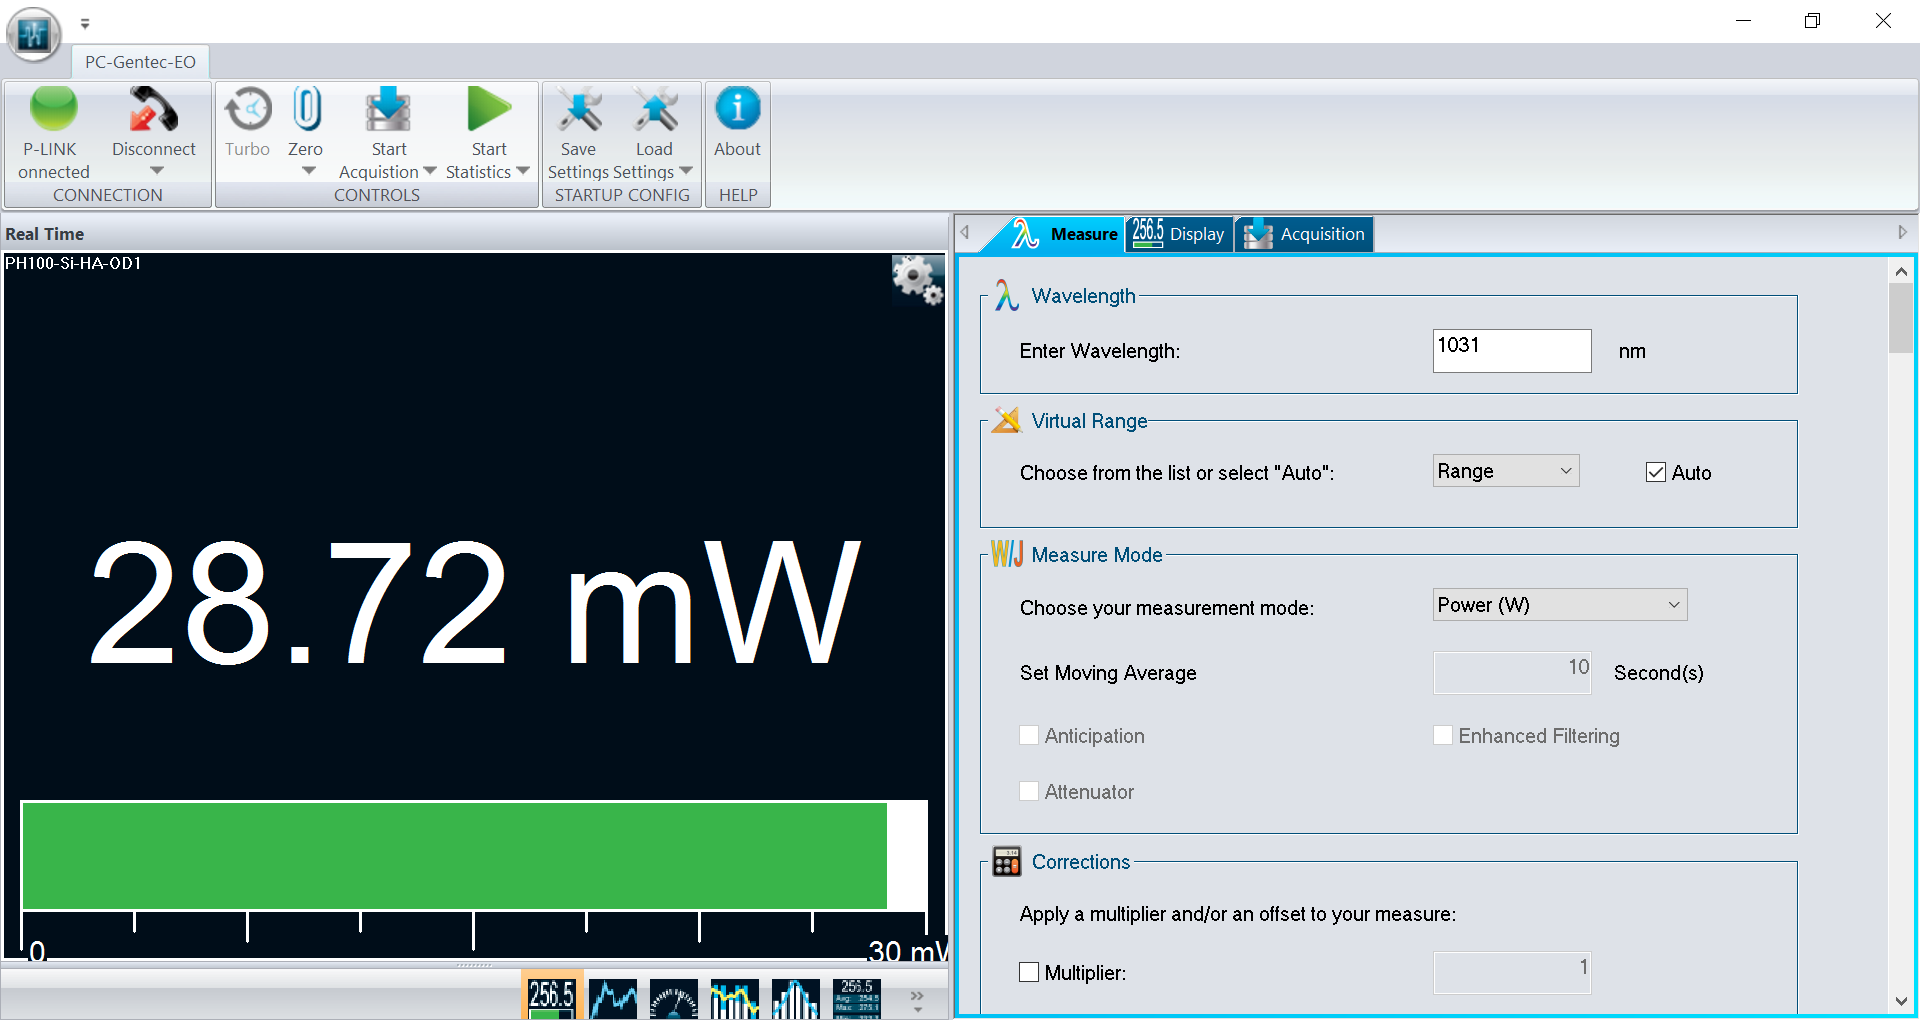Click the wavelength input field
The width and height of the screenshot is (1920, 1020).
tap(1511, 351)
